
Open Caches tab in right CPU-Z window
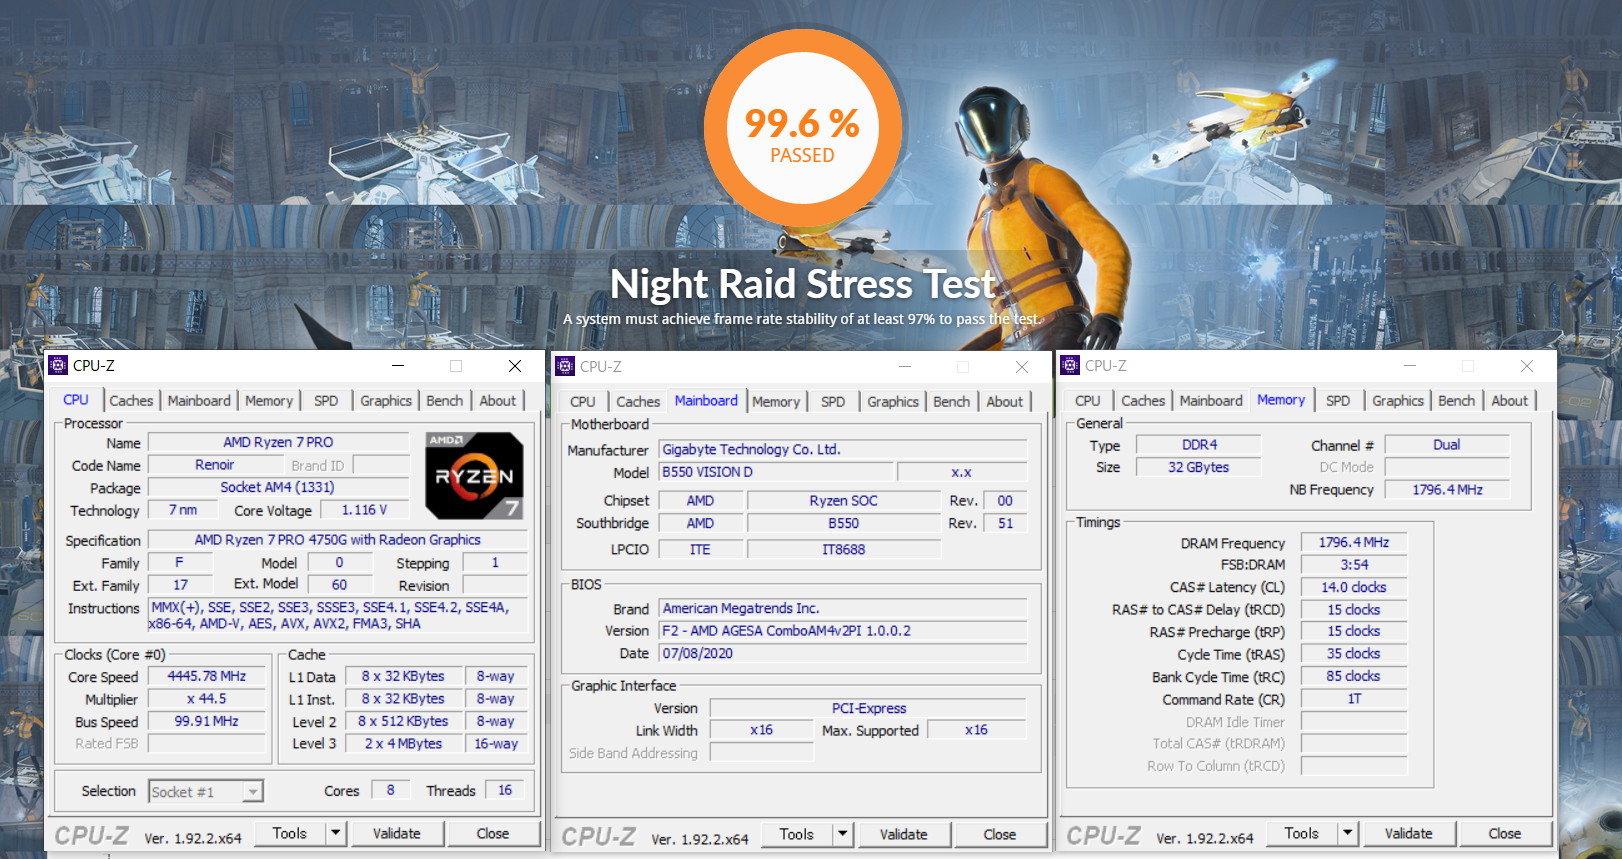[1143, 400]
